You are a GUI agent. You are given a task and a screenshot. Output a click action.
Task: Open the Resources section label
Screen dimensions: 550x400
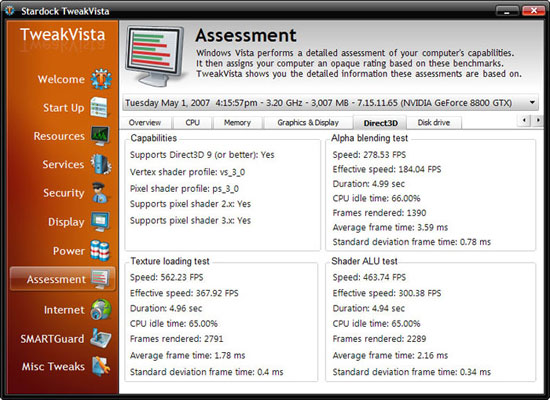click(x=59, y=136)
